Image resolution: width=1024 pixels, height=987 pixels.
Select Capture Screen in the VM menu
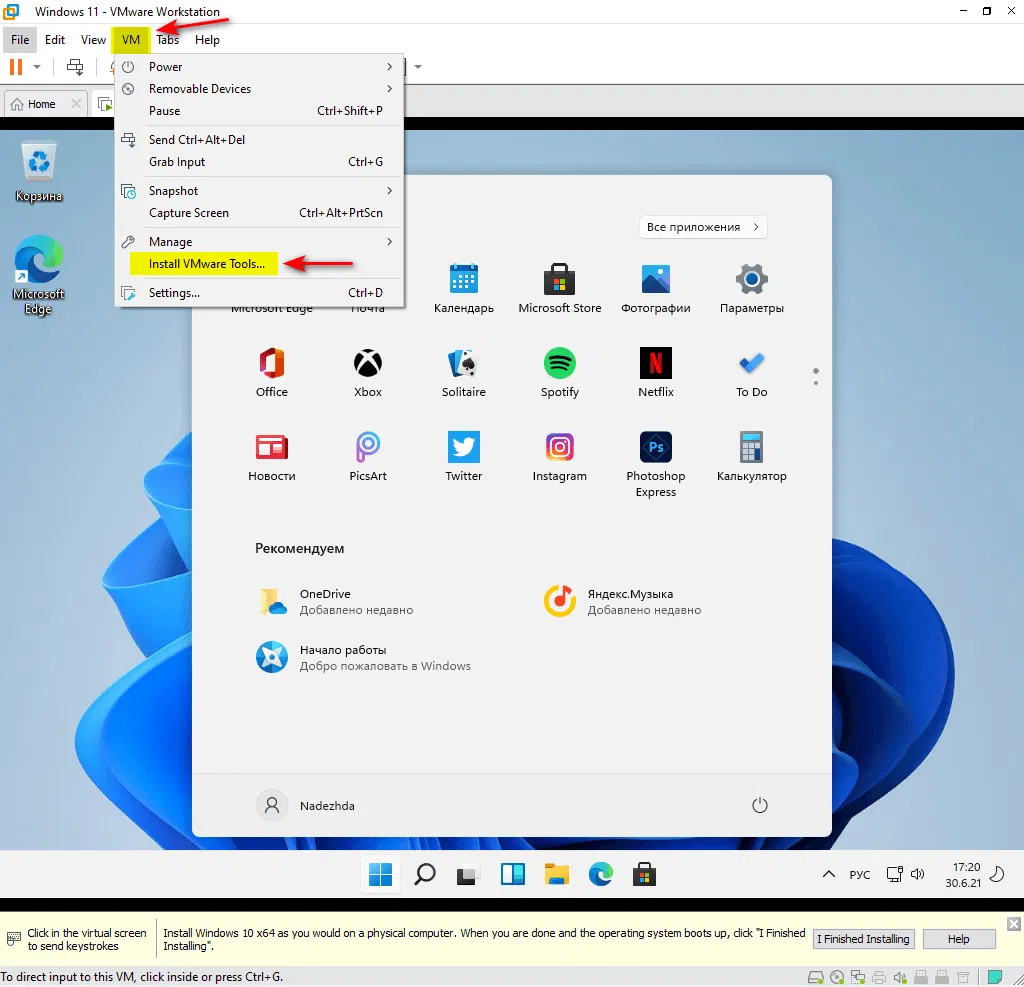tap(259, 213)
